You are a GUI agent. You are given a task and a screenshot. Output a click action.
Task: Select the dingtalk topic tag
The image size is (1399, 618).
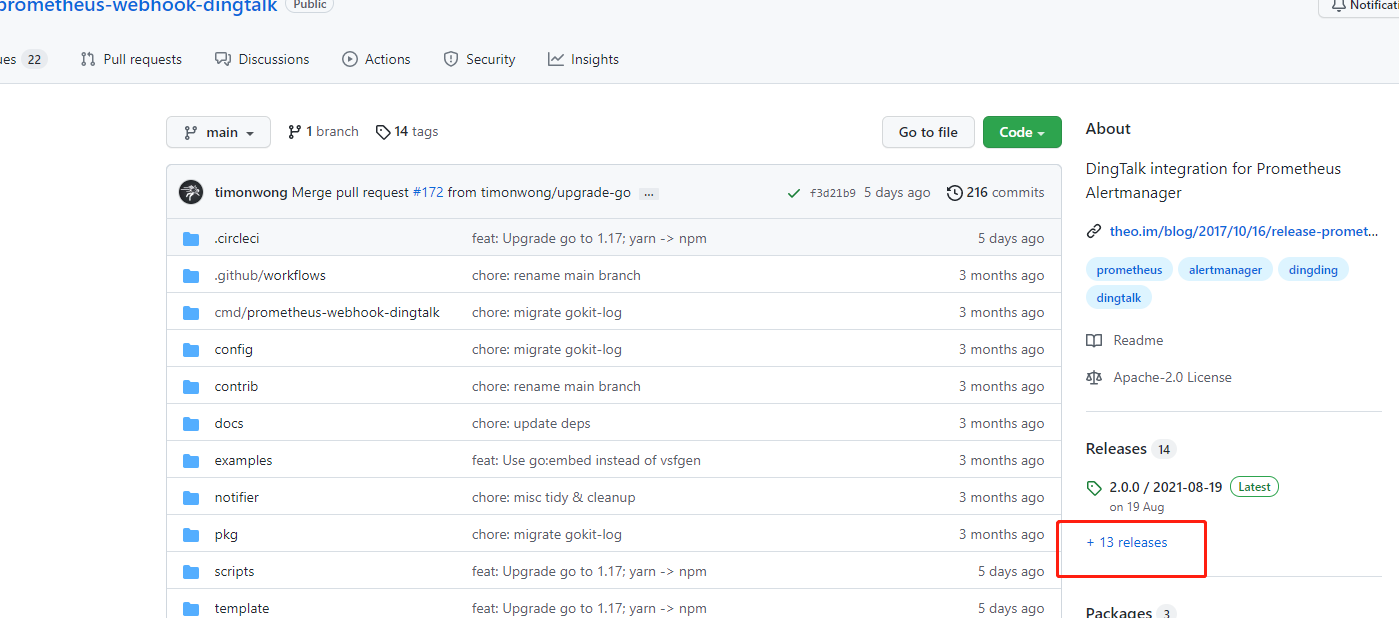(1119, 297)
